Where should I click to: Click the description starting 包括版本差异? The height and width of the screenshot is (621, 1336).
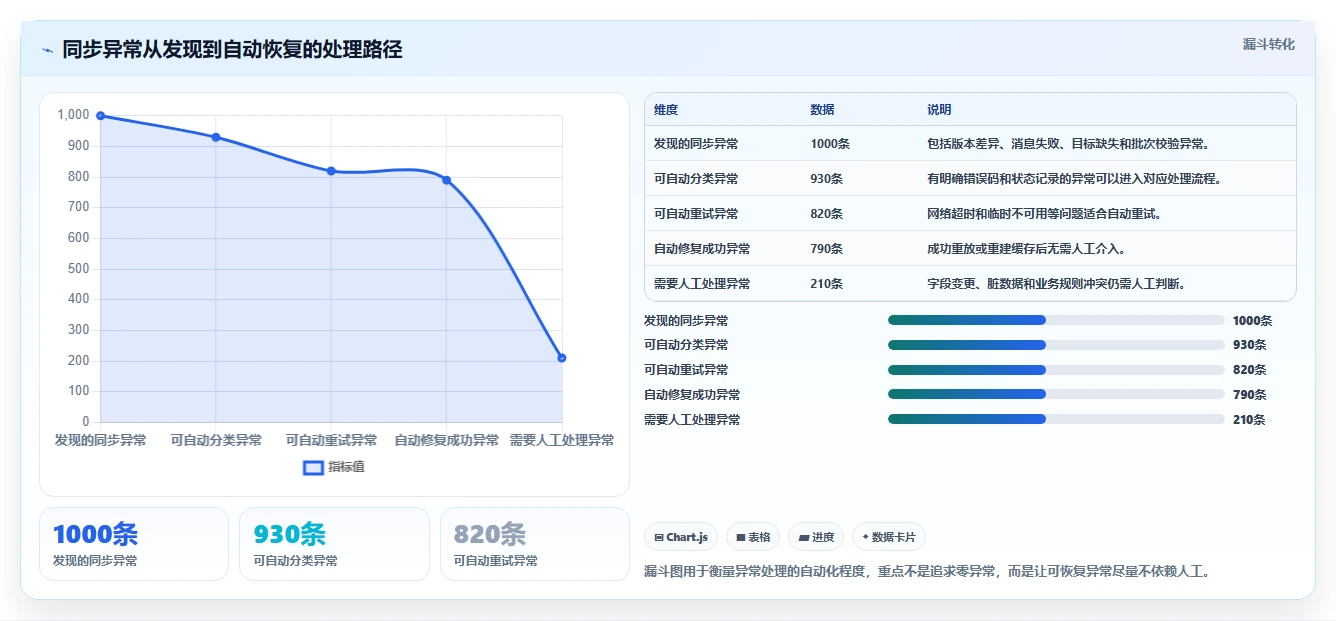pyautogui.click(x=1070, y=144)
